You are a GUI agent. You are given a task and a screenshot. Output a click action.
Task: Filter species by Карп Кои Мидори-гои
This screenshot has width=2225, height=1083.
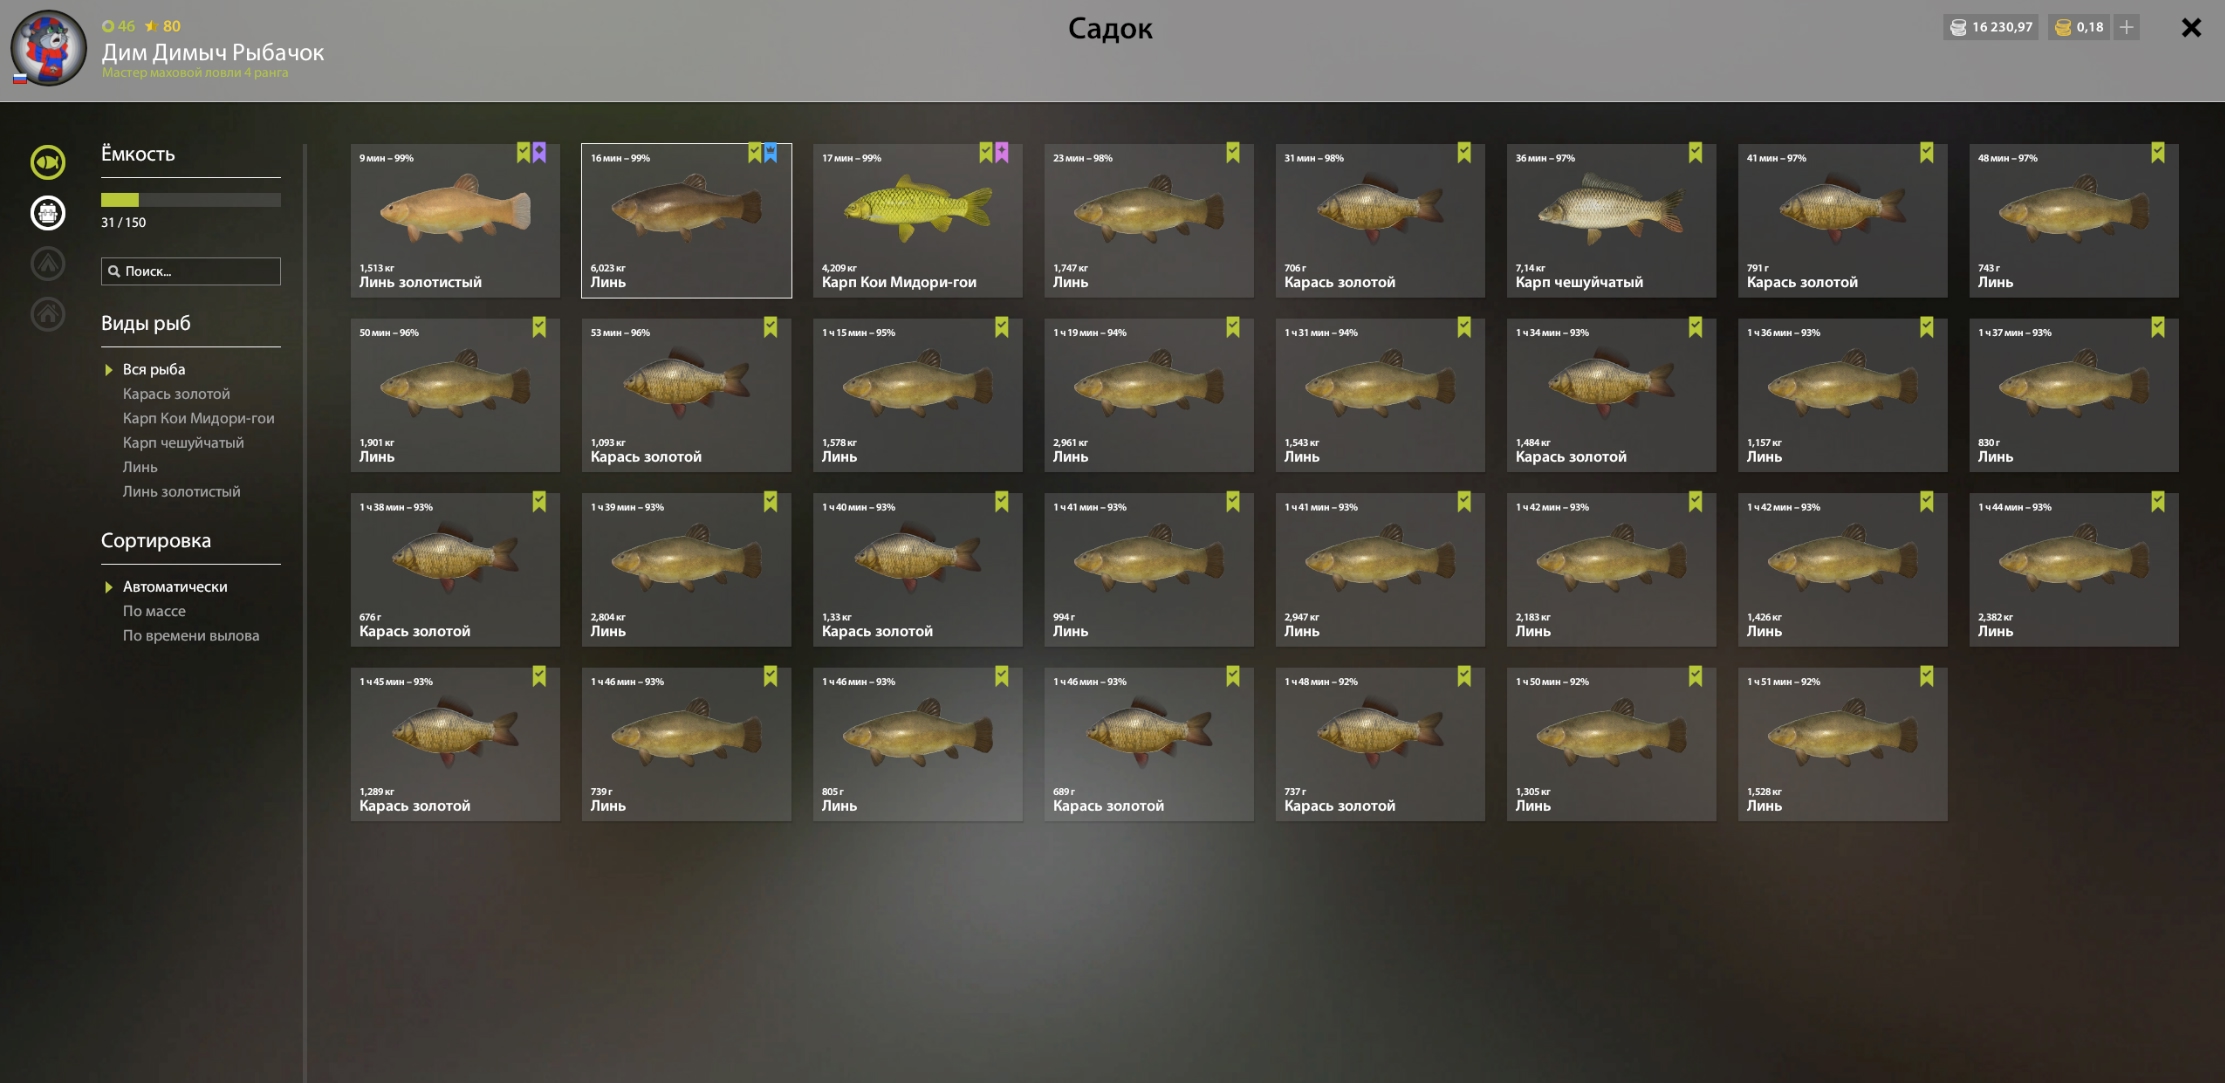click(198, 418)
